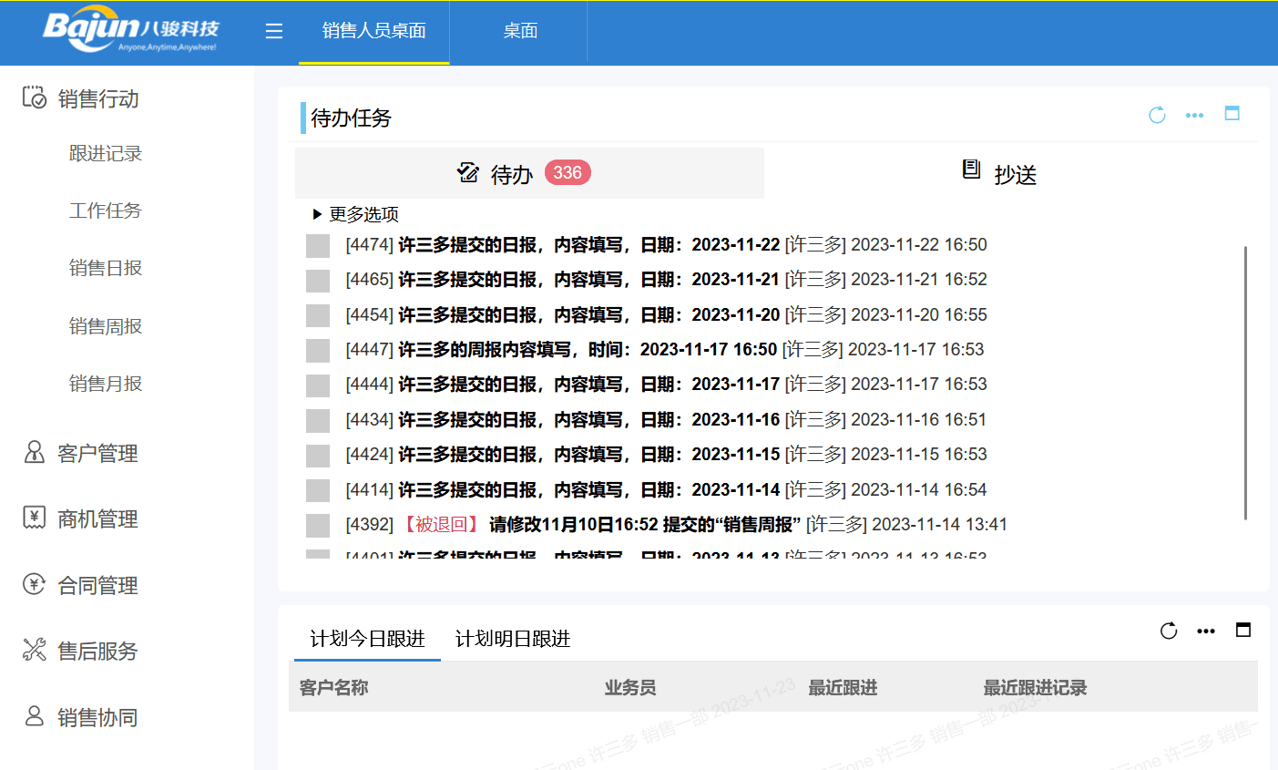Tick the checkbox of weekly report task 4447
The height and width of the screenshot is (770, 1278).
click(317, 350)
